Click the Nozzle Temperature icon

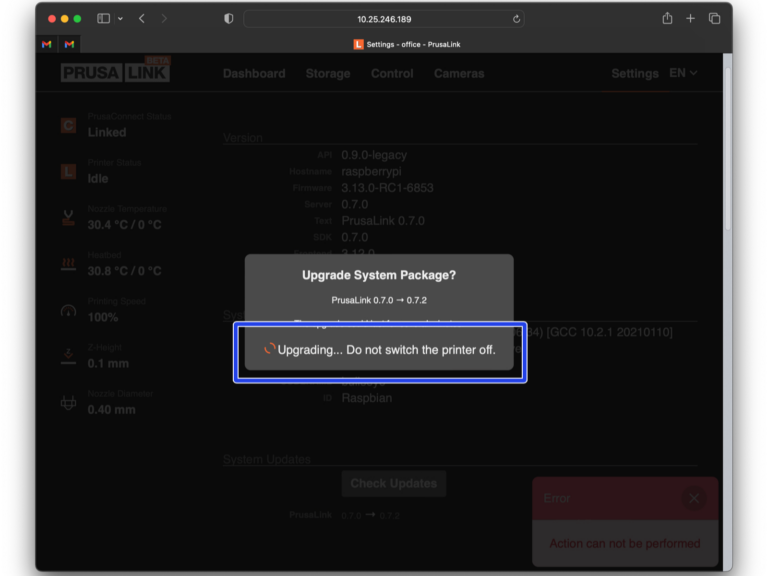tap(68, 218)
